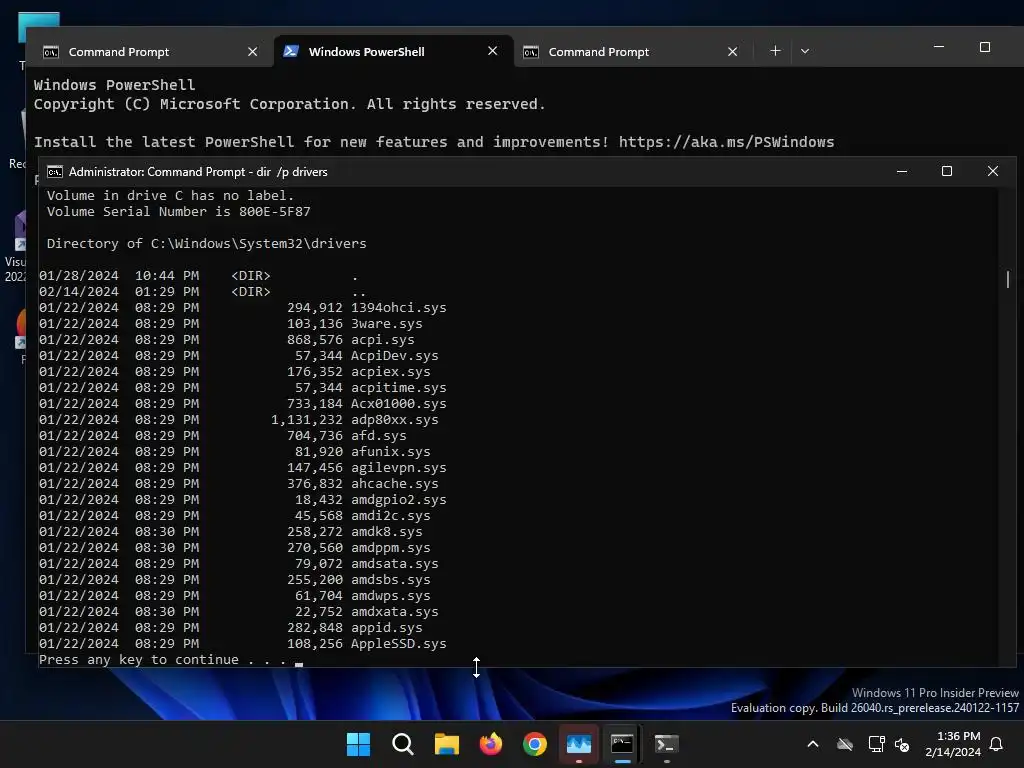
Task: Click the amdsata.sys entry
Action: (394, 564)
